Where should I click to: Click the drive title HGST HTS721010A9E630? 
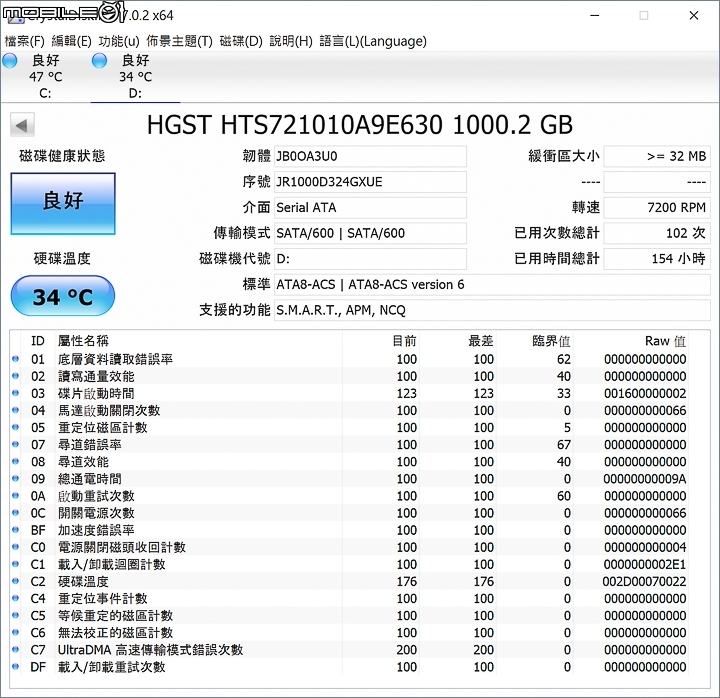pyautogui.click(x=294, y=125)
